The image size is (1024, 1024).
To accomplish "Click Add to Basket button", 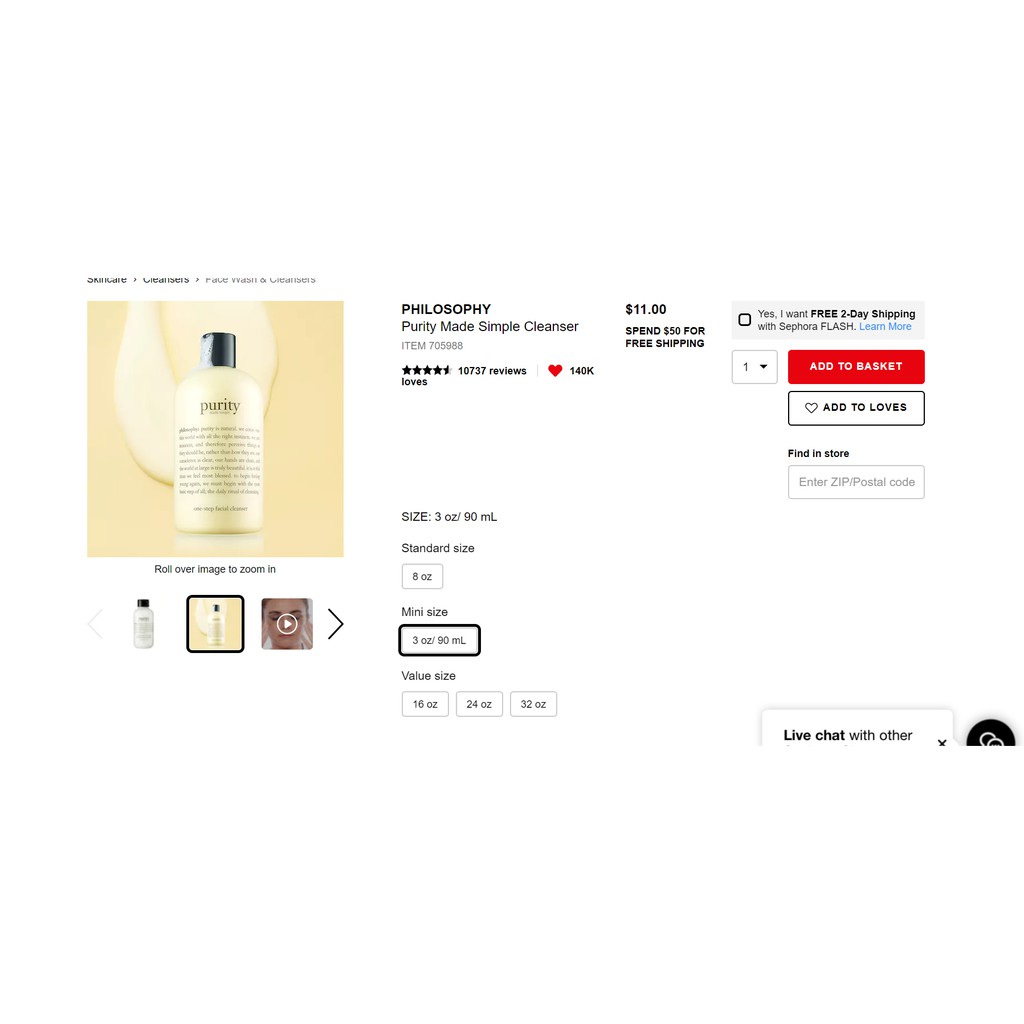I will [x=856, y=367].
